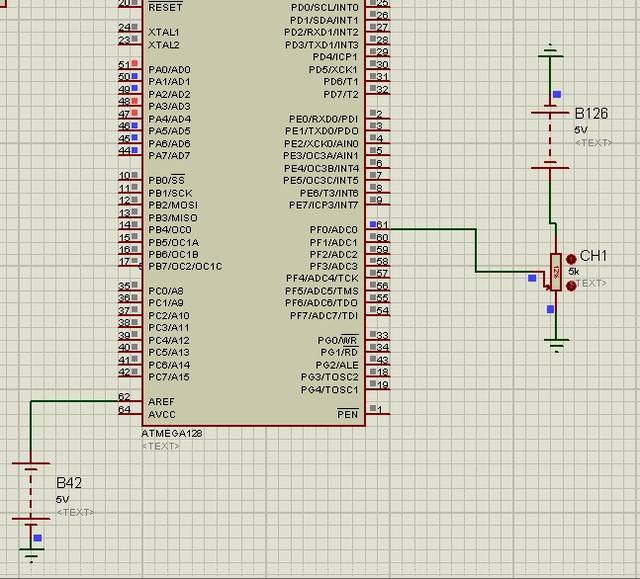
Task: Click the B42 reference label
Action: 69,483
